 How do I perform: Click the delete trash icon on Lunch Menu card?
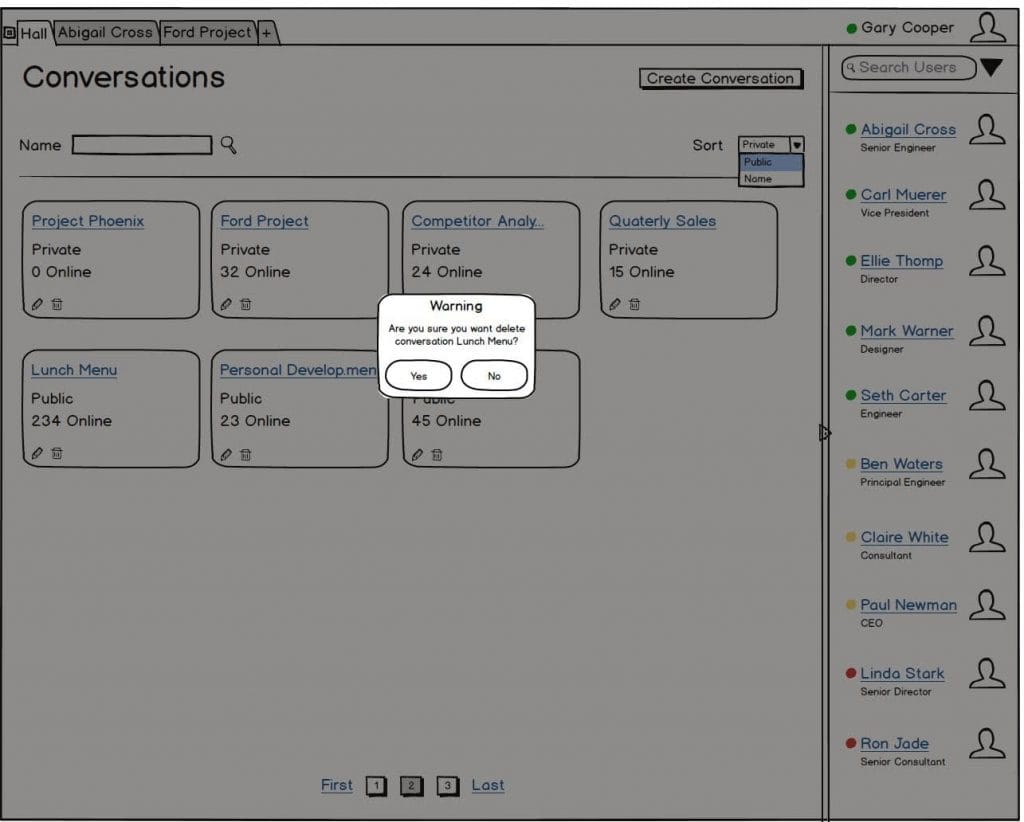click(57, 453)
